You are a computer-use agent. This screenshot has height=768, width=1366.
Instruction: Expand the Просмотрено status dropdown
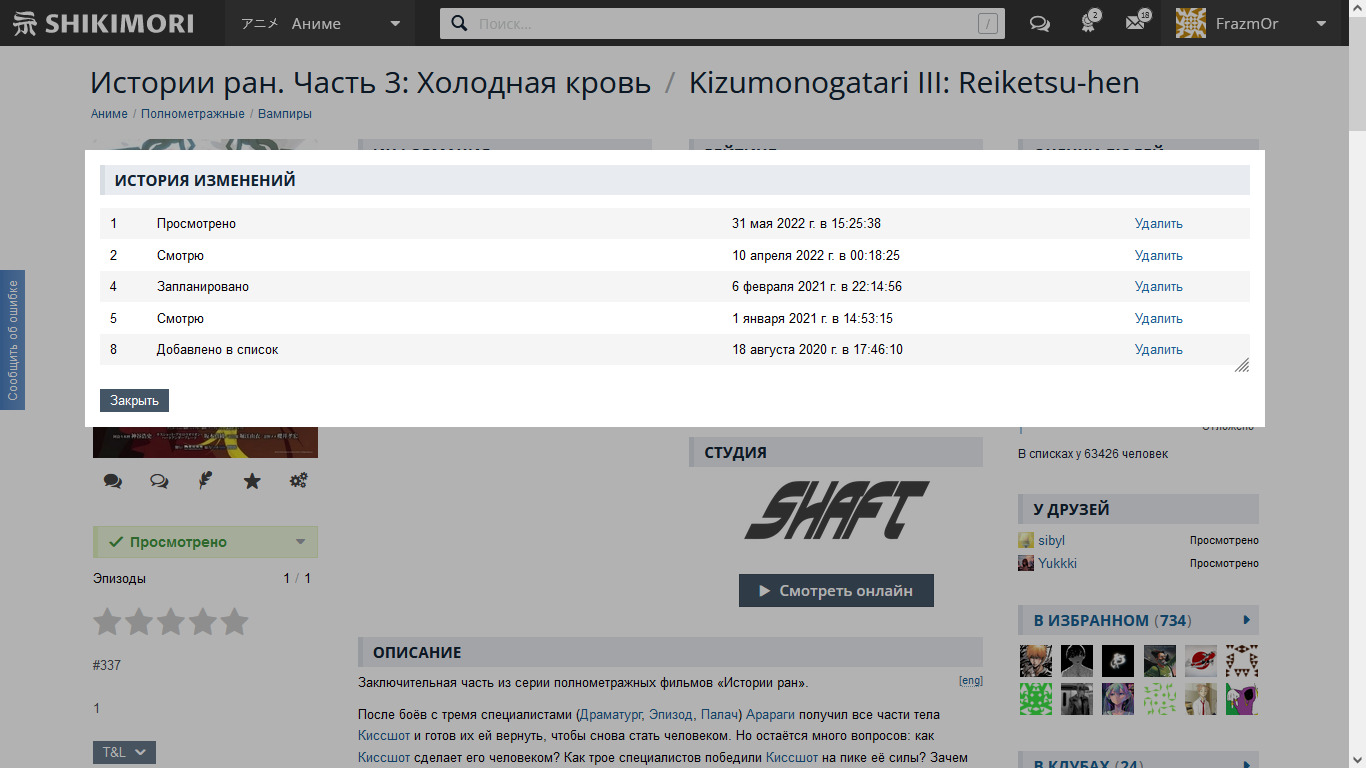pyautogui.click(x=300, y=542)
